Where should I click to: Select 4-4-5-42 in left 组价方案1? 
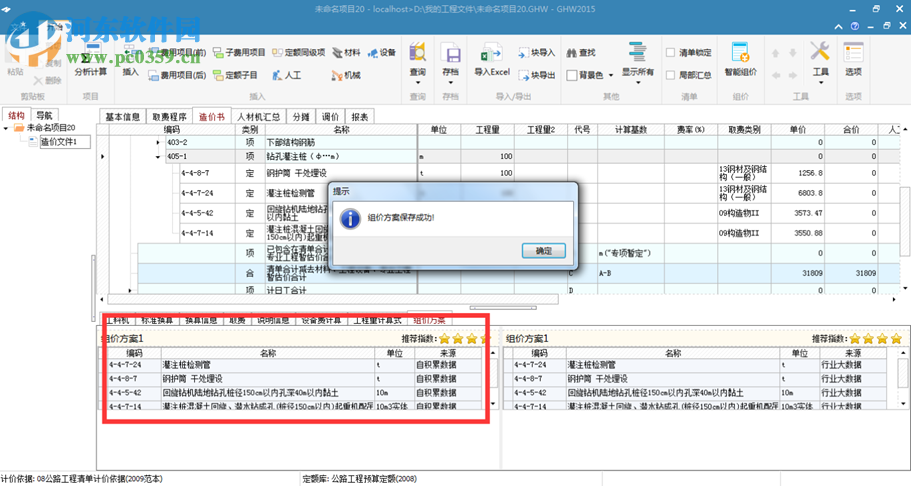click(295, 393)
